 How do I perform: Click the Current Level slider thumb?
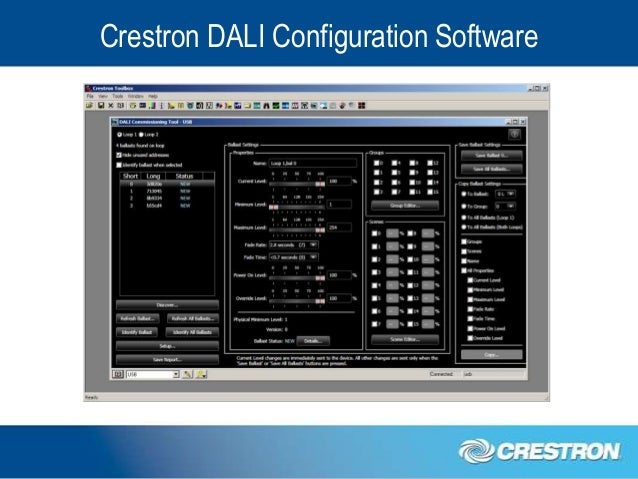pos(320,184)
